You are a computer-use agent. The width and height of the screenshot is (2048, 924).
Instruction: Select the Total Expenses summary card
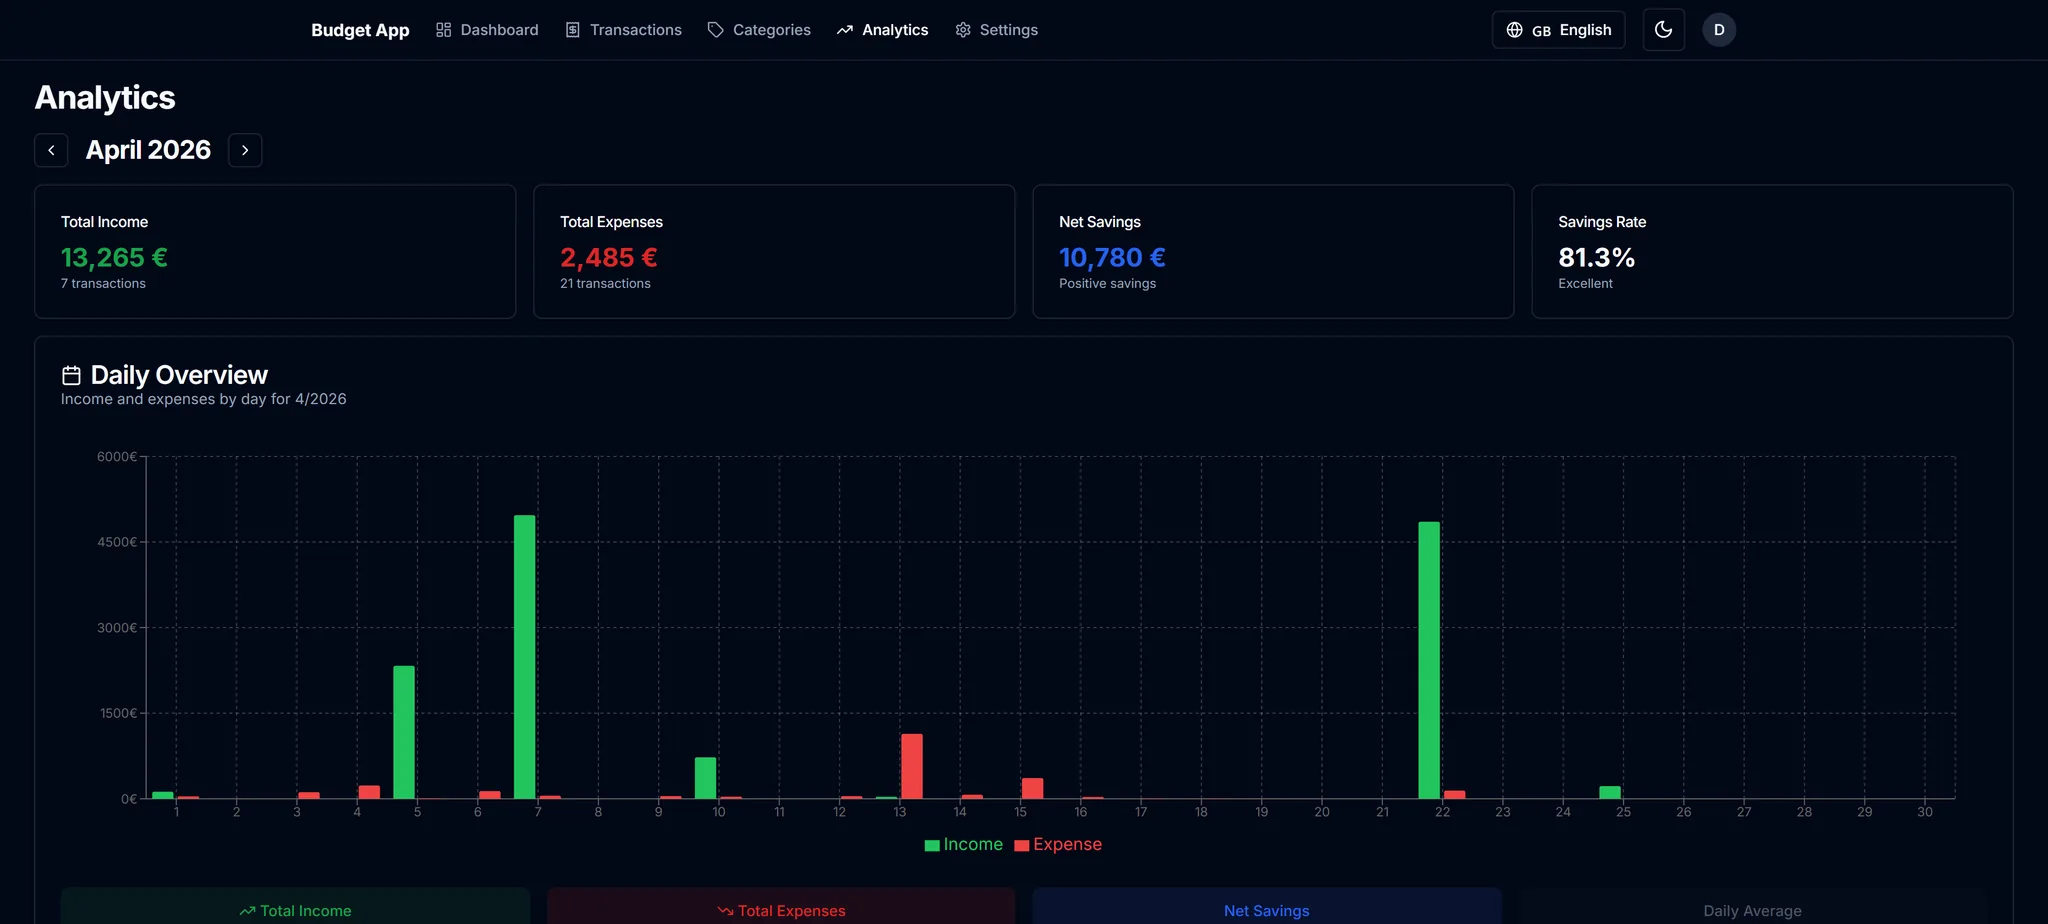point(774,251)
